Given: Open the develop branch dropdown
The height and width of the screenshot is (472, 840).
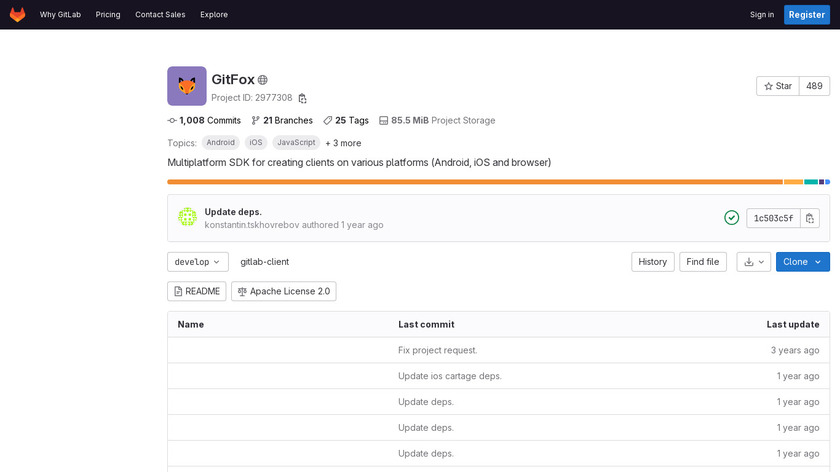Looking at the screenshot, I should [197, 262].
